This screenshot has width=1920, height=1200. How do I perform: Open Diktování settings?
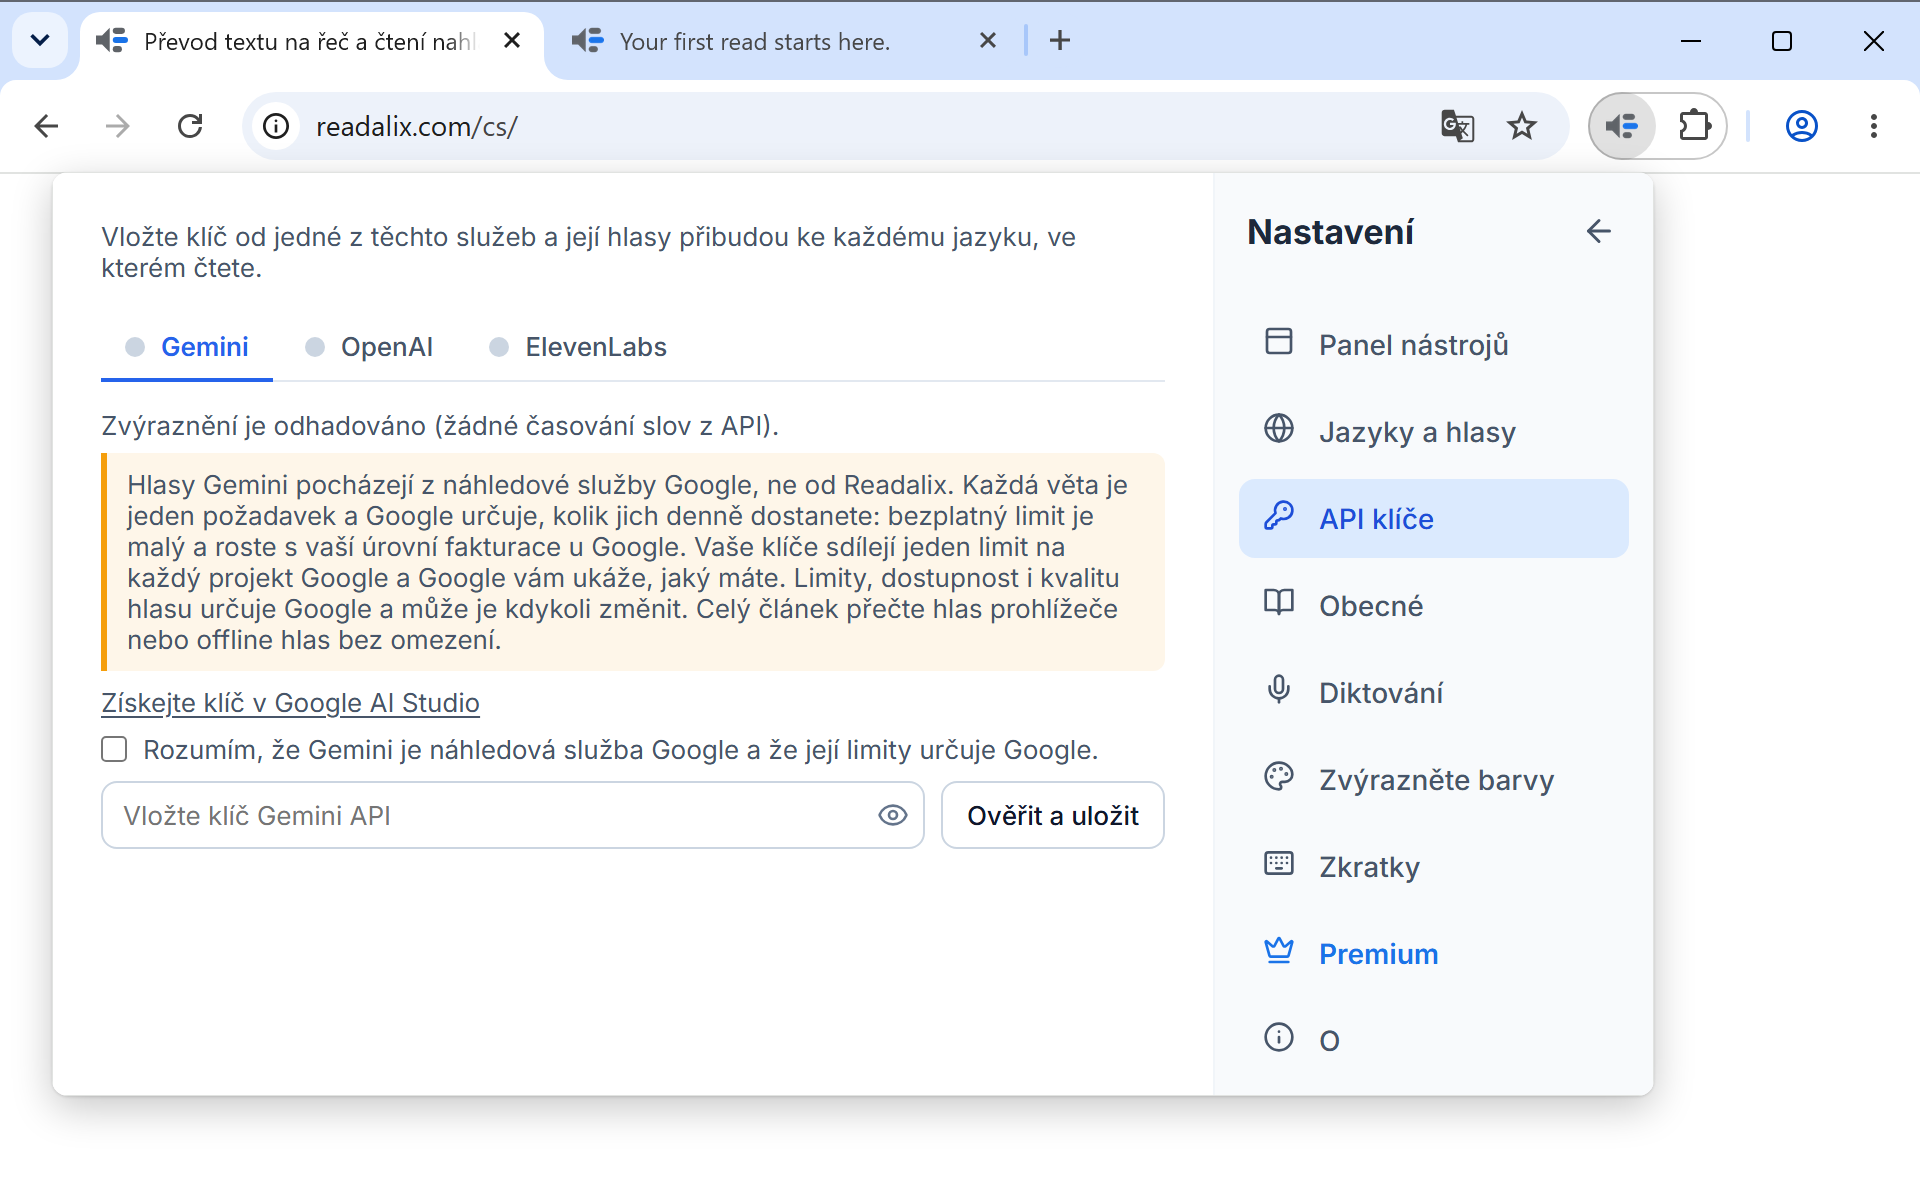[1433, 693]
